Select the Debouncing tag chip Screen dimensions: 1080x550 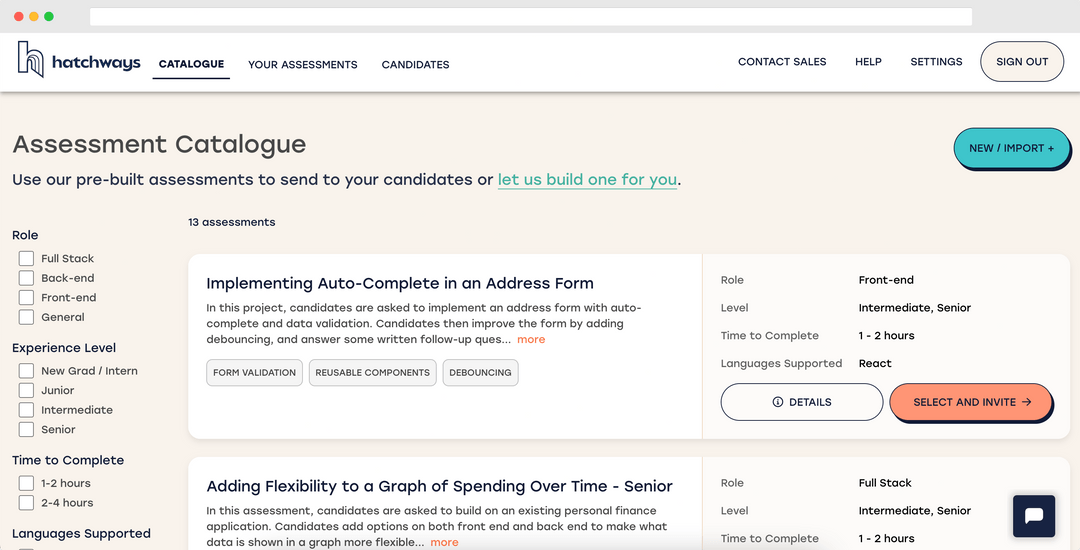tap(480, 373)
